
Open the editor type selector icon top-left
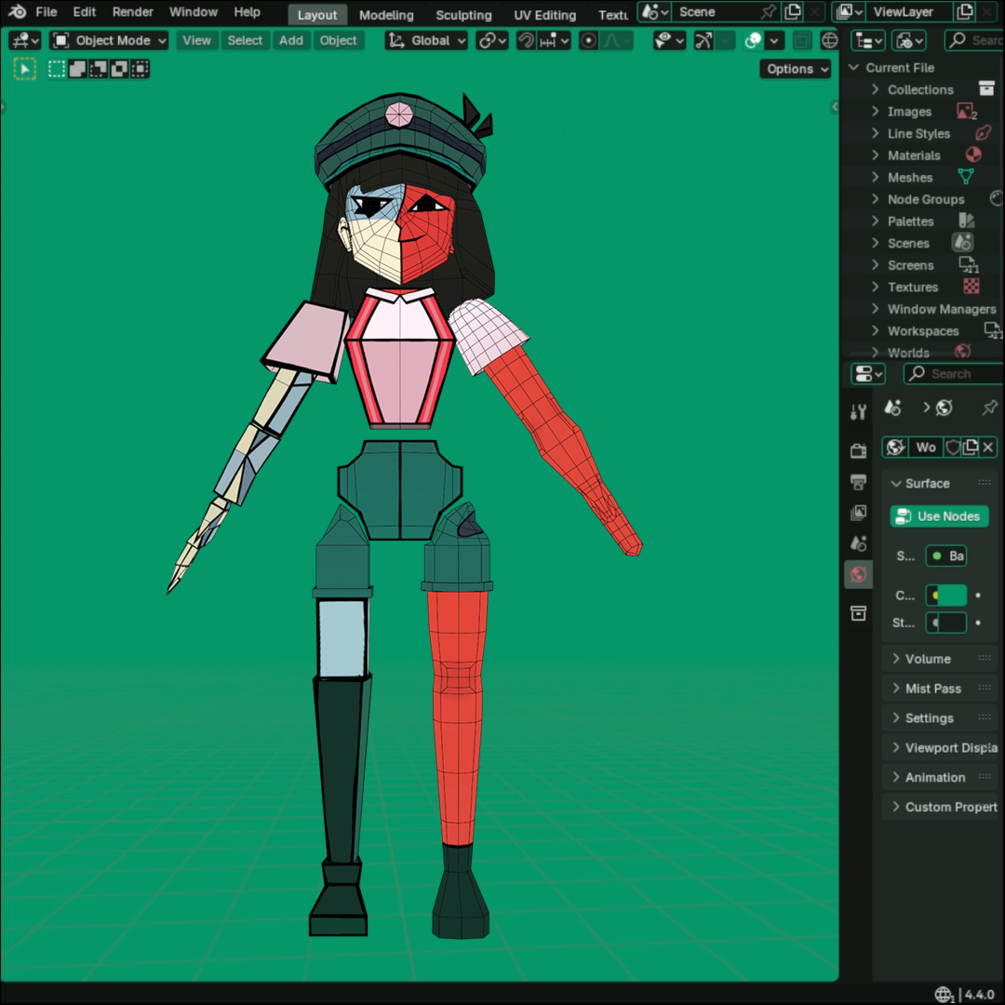pos(24,40)
